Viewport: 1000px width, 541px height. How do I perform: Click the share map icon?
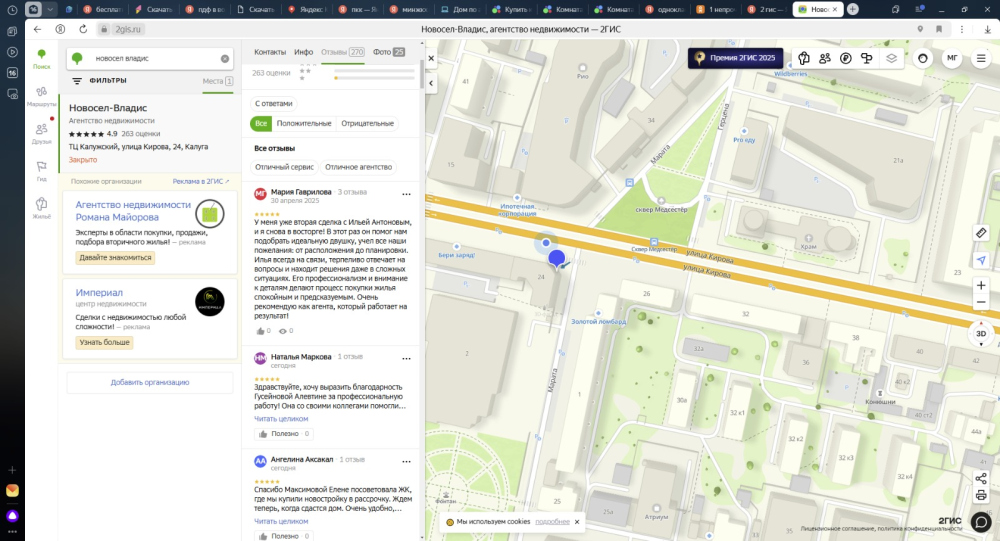(981, 478)
